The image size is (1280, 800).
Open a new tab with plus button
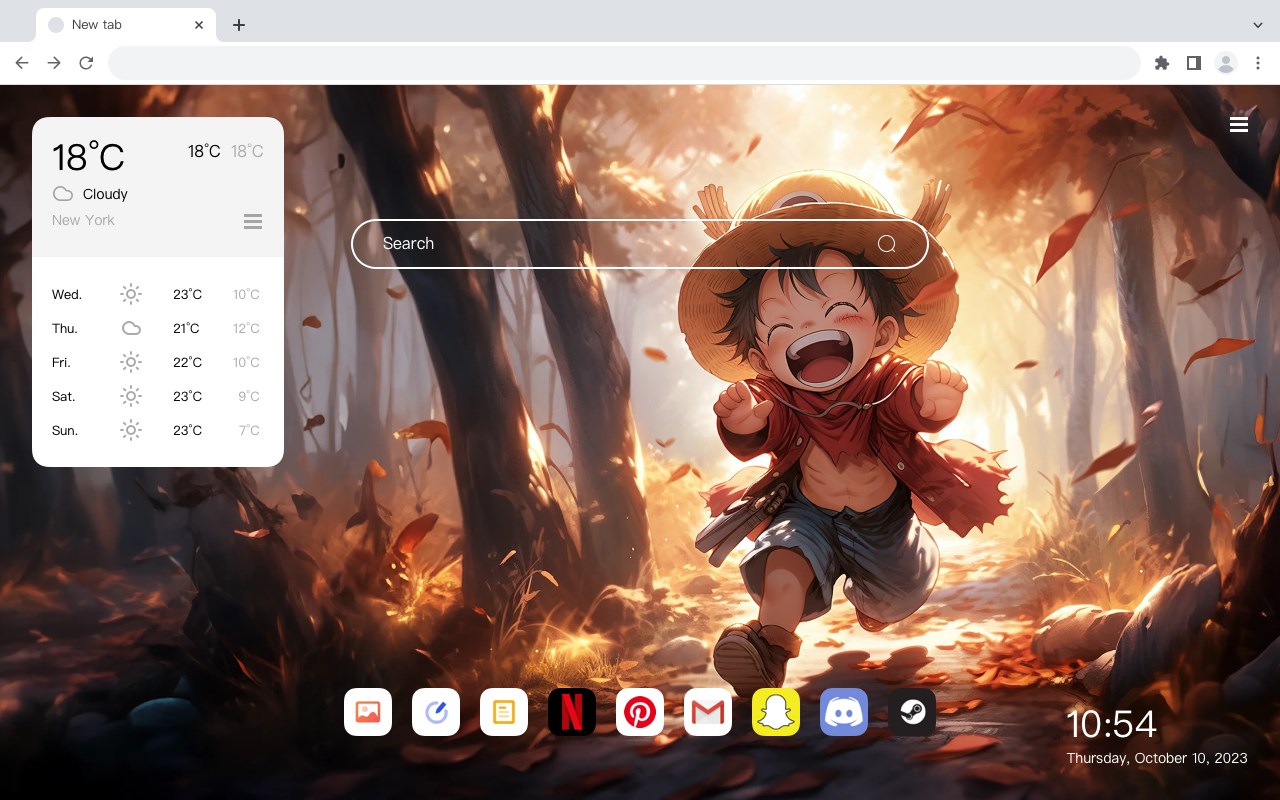click(238, 25)
